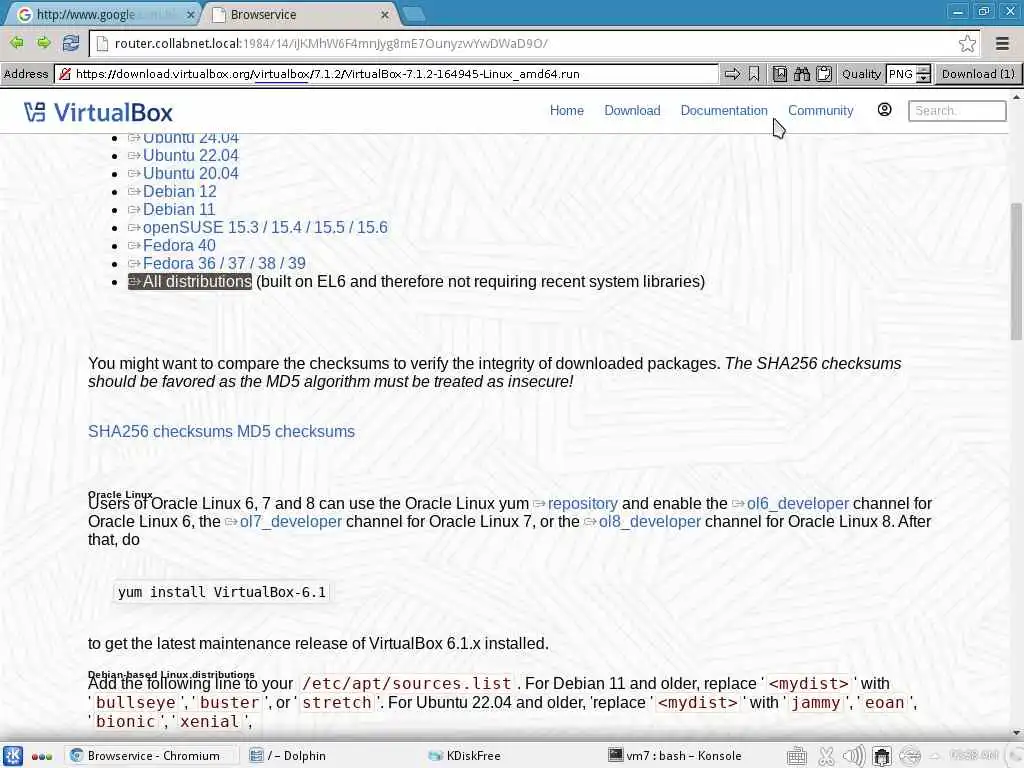Click the binoculars find icon

802,74
